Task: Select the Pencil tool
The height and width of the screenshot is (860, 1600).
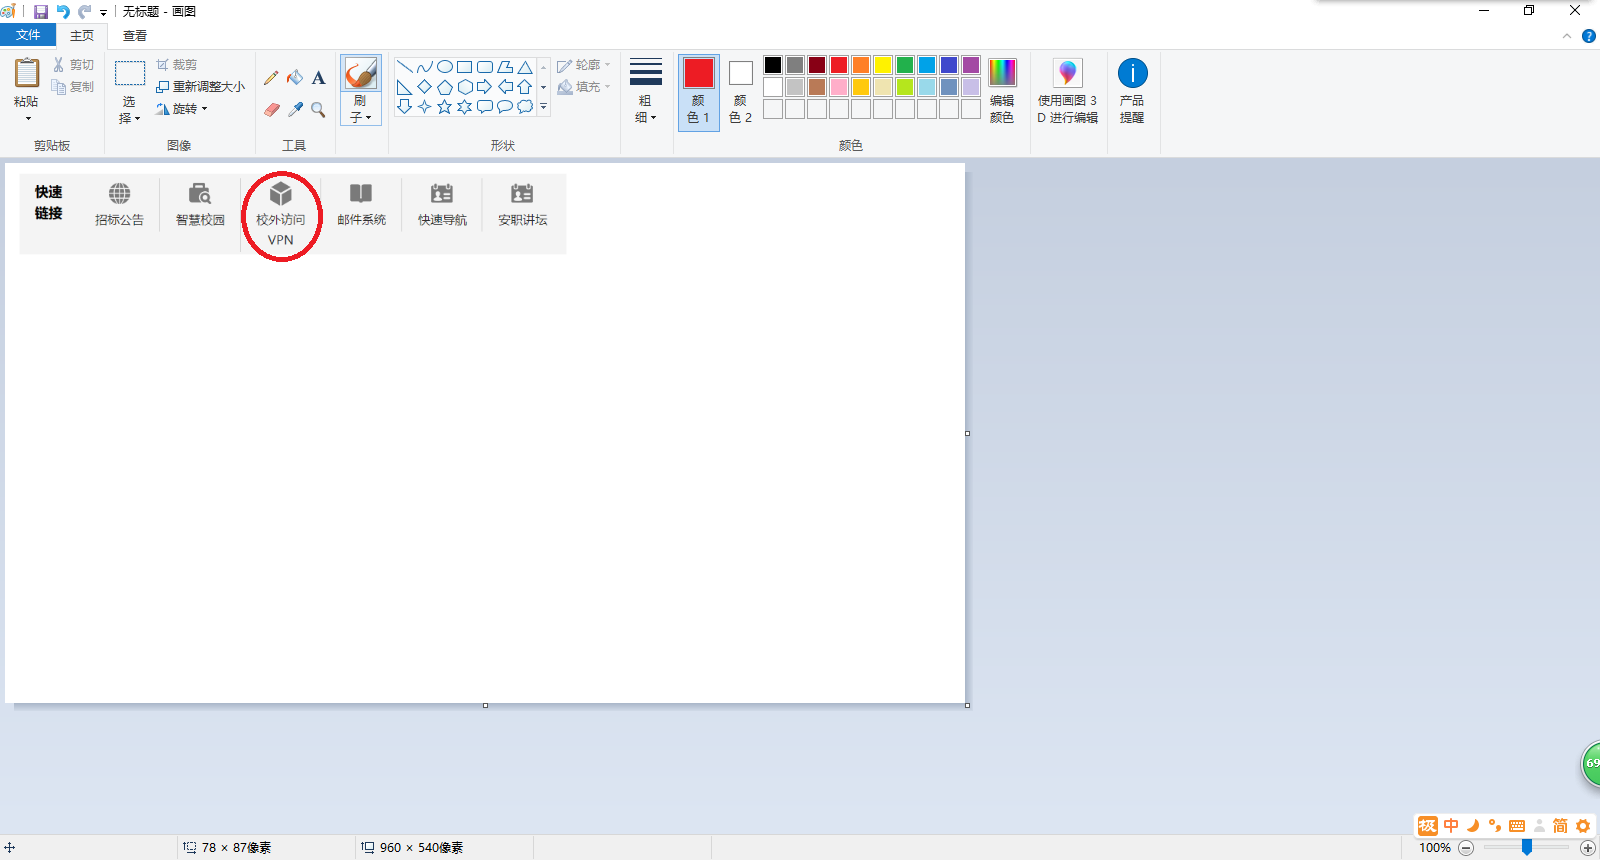Action: [271, 78]
